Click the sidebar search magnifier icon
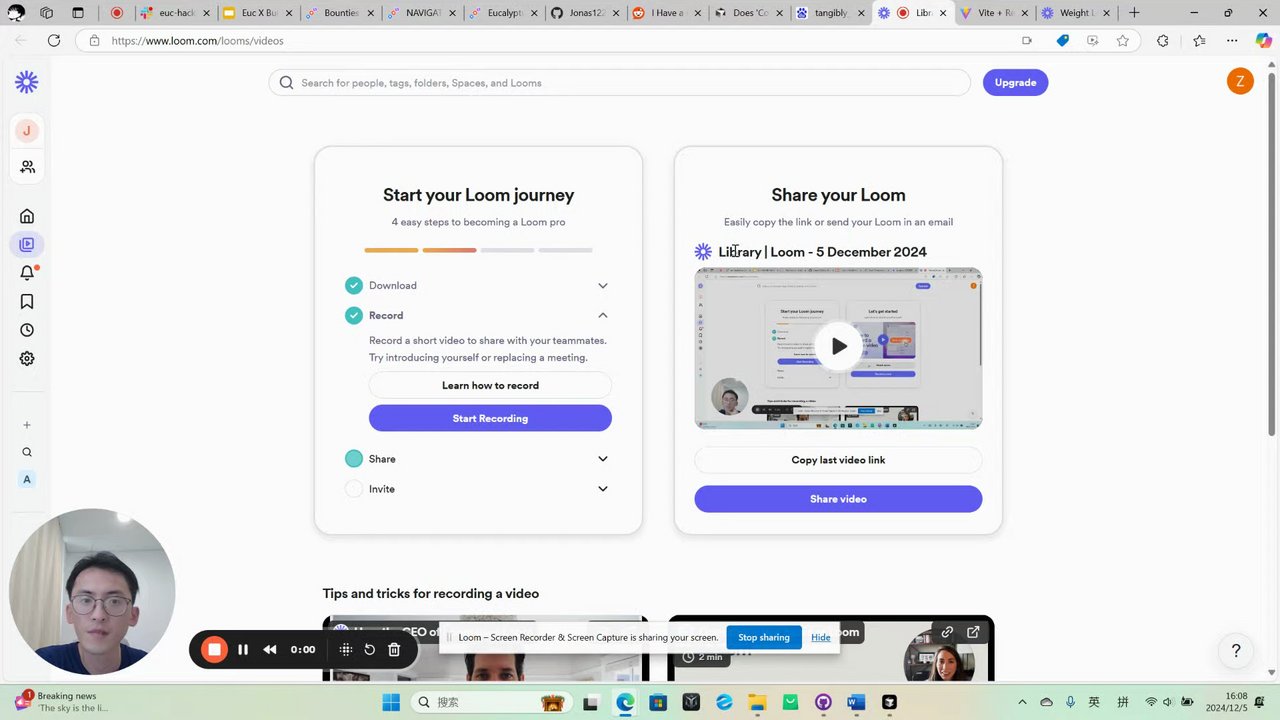Screen dimensions: 1280x720 27,452
